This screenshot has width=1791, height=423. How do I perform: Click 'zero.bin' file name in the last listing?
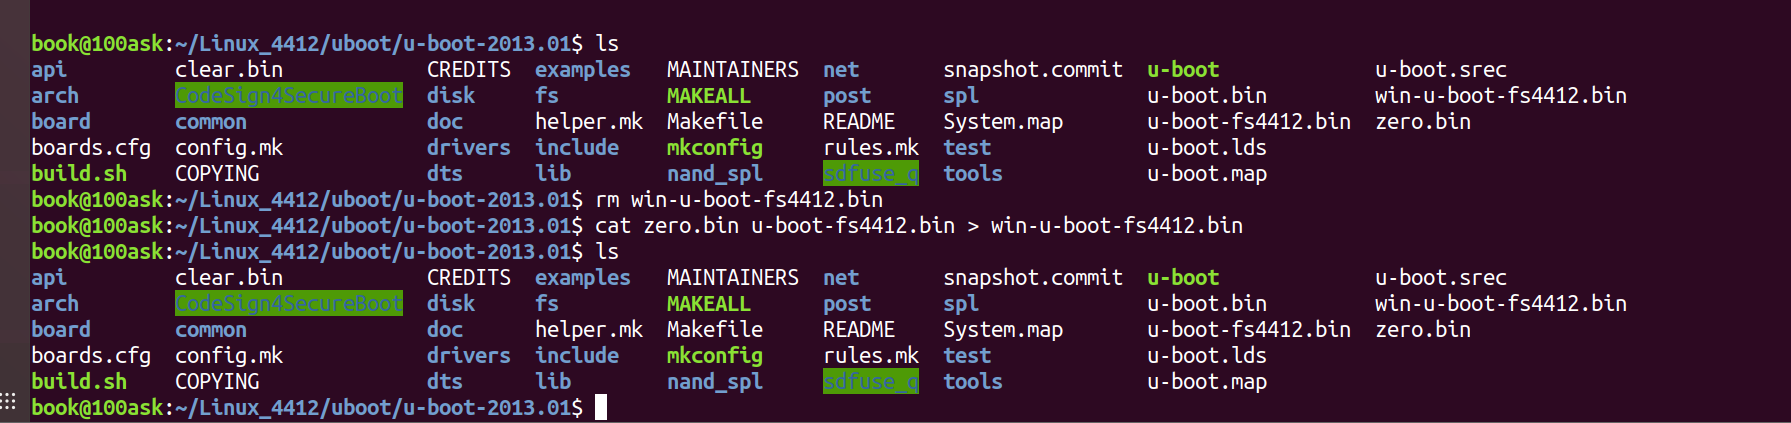coord(1423,329)
